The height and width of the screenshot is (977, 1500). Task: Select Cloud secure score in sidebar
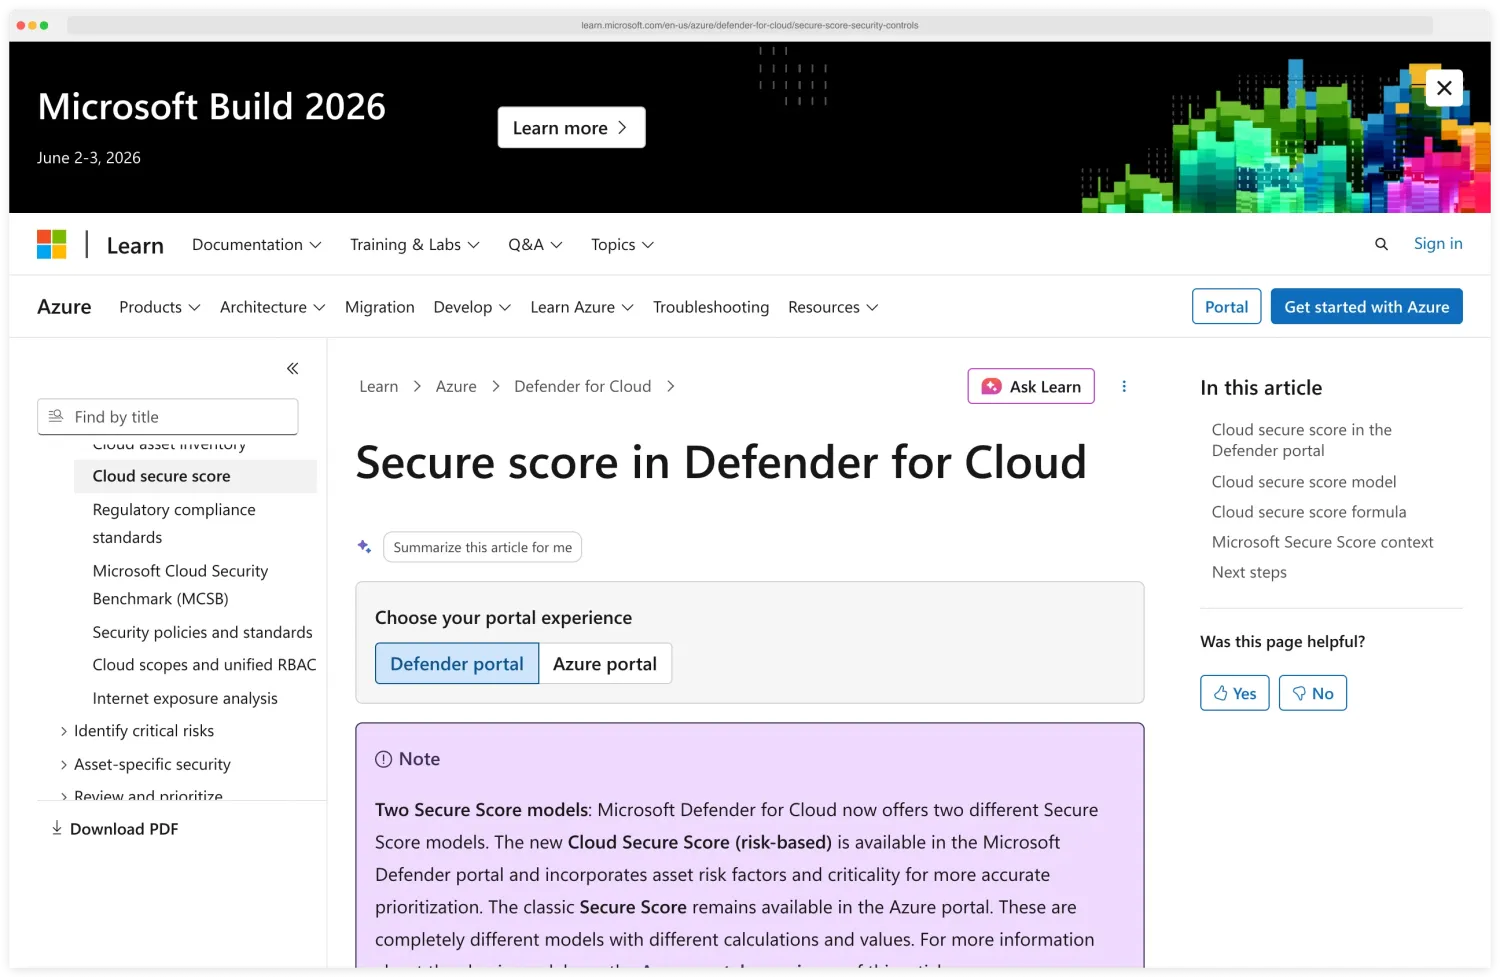196,476
